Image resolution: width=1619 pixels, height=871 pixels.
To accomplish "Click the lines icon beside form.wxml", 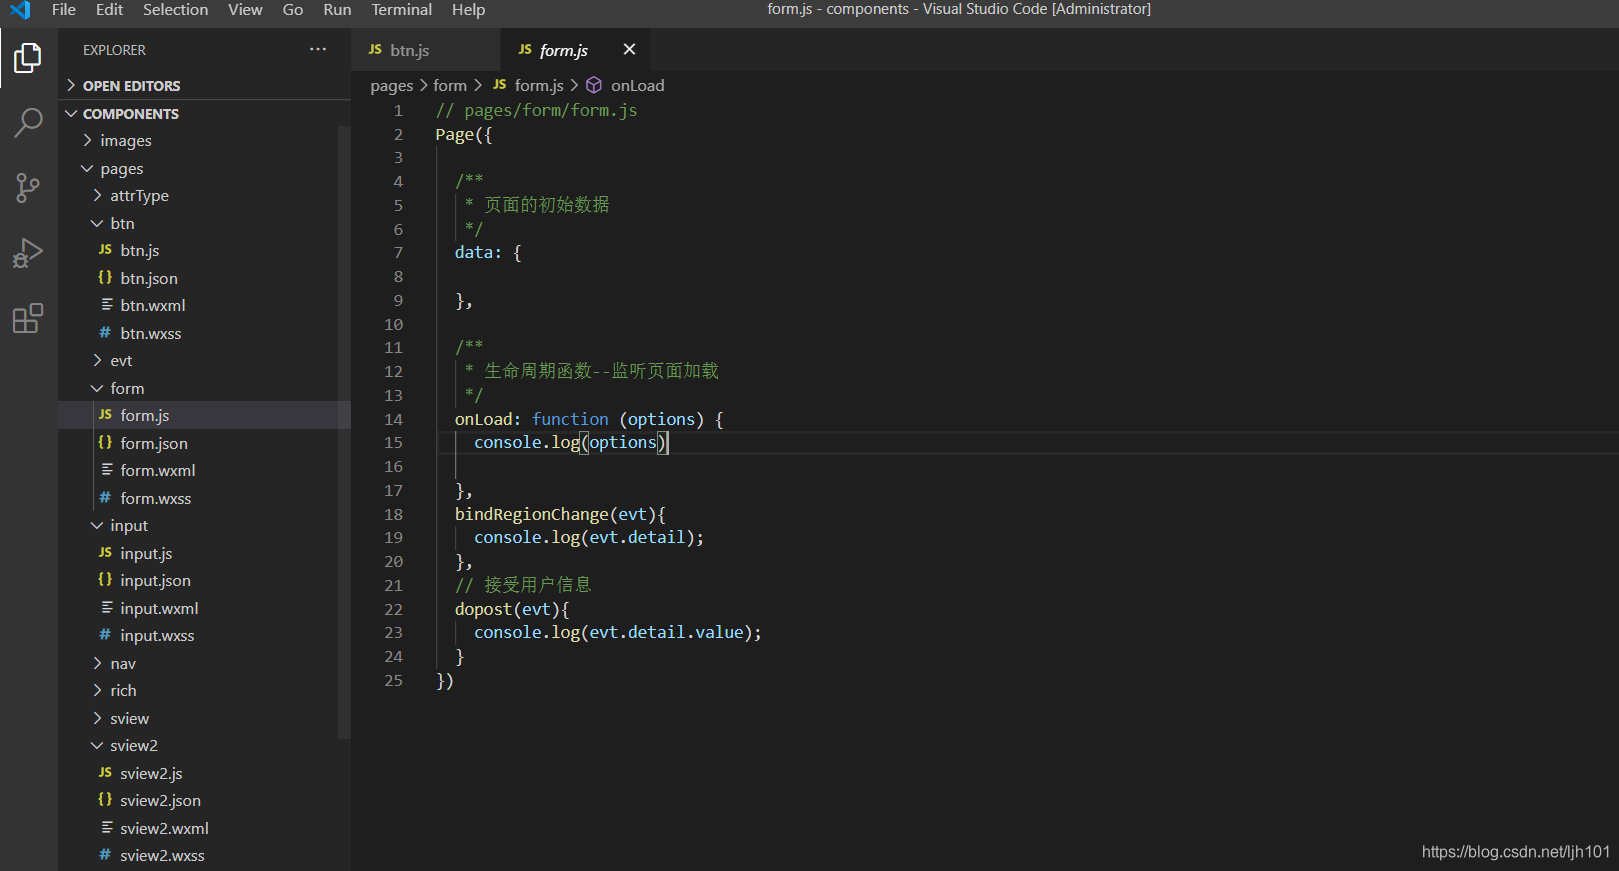I will point(106,469).
